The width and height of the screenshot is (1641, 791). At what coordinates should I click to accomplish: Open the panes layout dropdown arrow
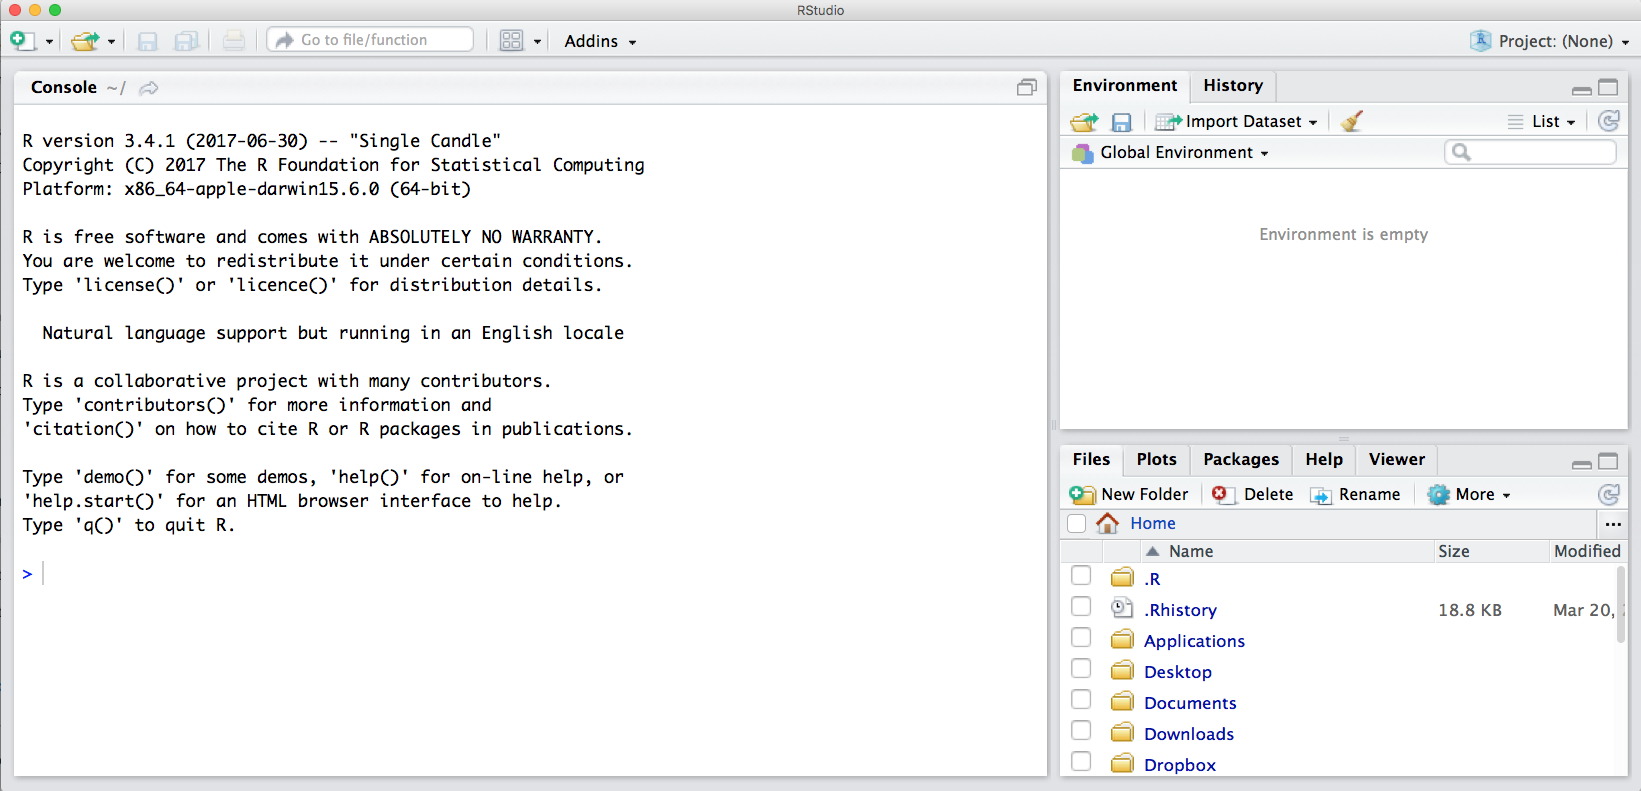click(537, 42)
